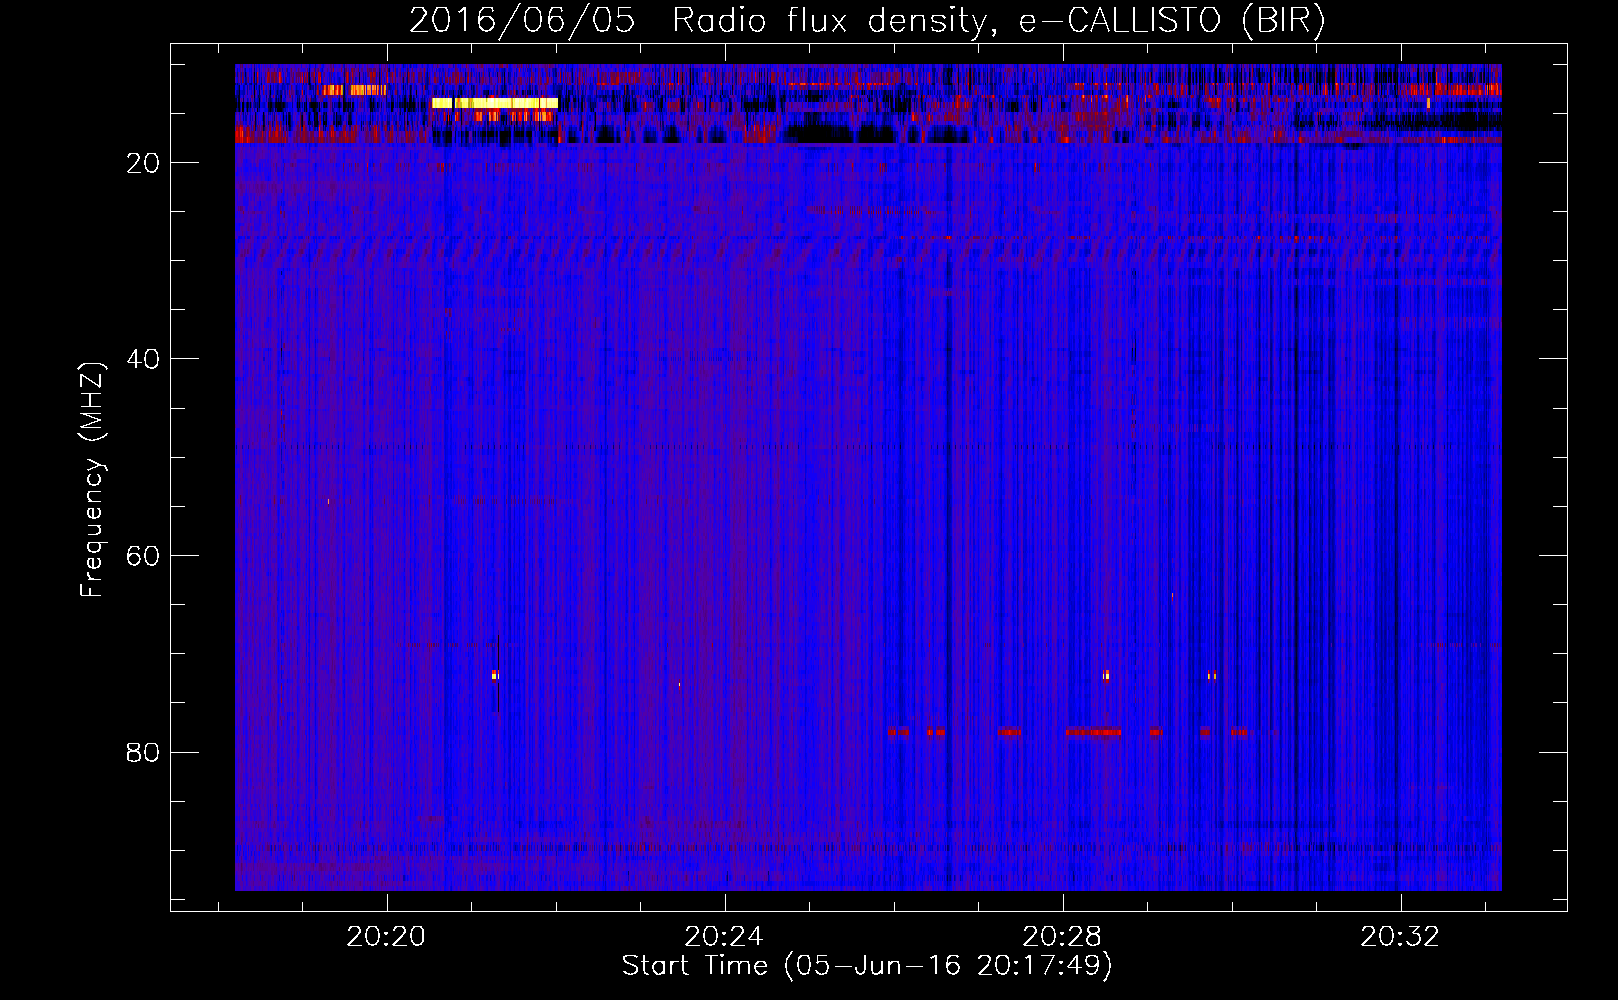Click the 40 MHz frequency tick label
Image resolution: width=1618 pixels, height=1000 pixels.
pyautogui.click(x=143, y=359)
